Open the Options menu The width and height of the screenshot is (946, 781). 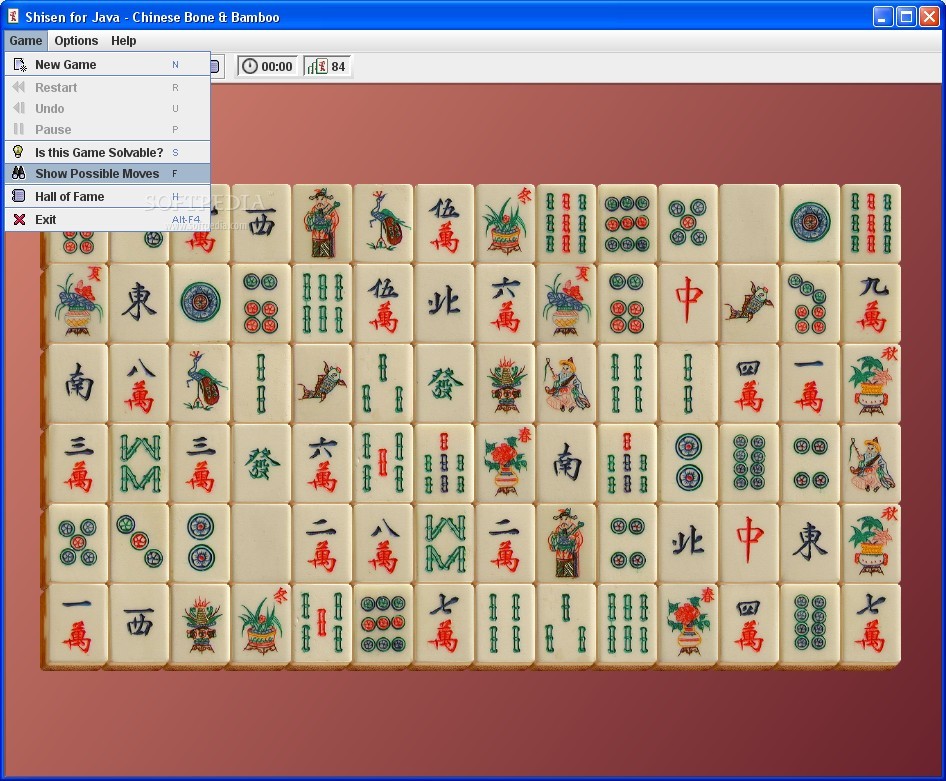(76, 40)
